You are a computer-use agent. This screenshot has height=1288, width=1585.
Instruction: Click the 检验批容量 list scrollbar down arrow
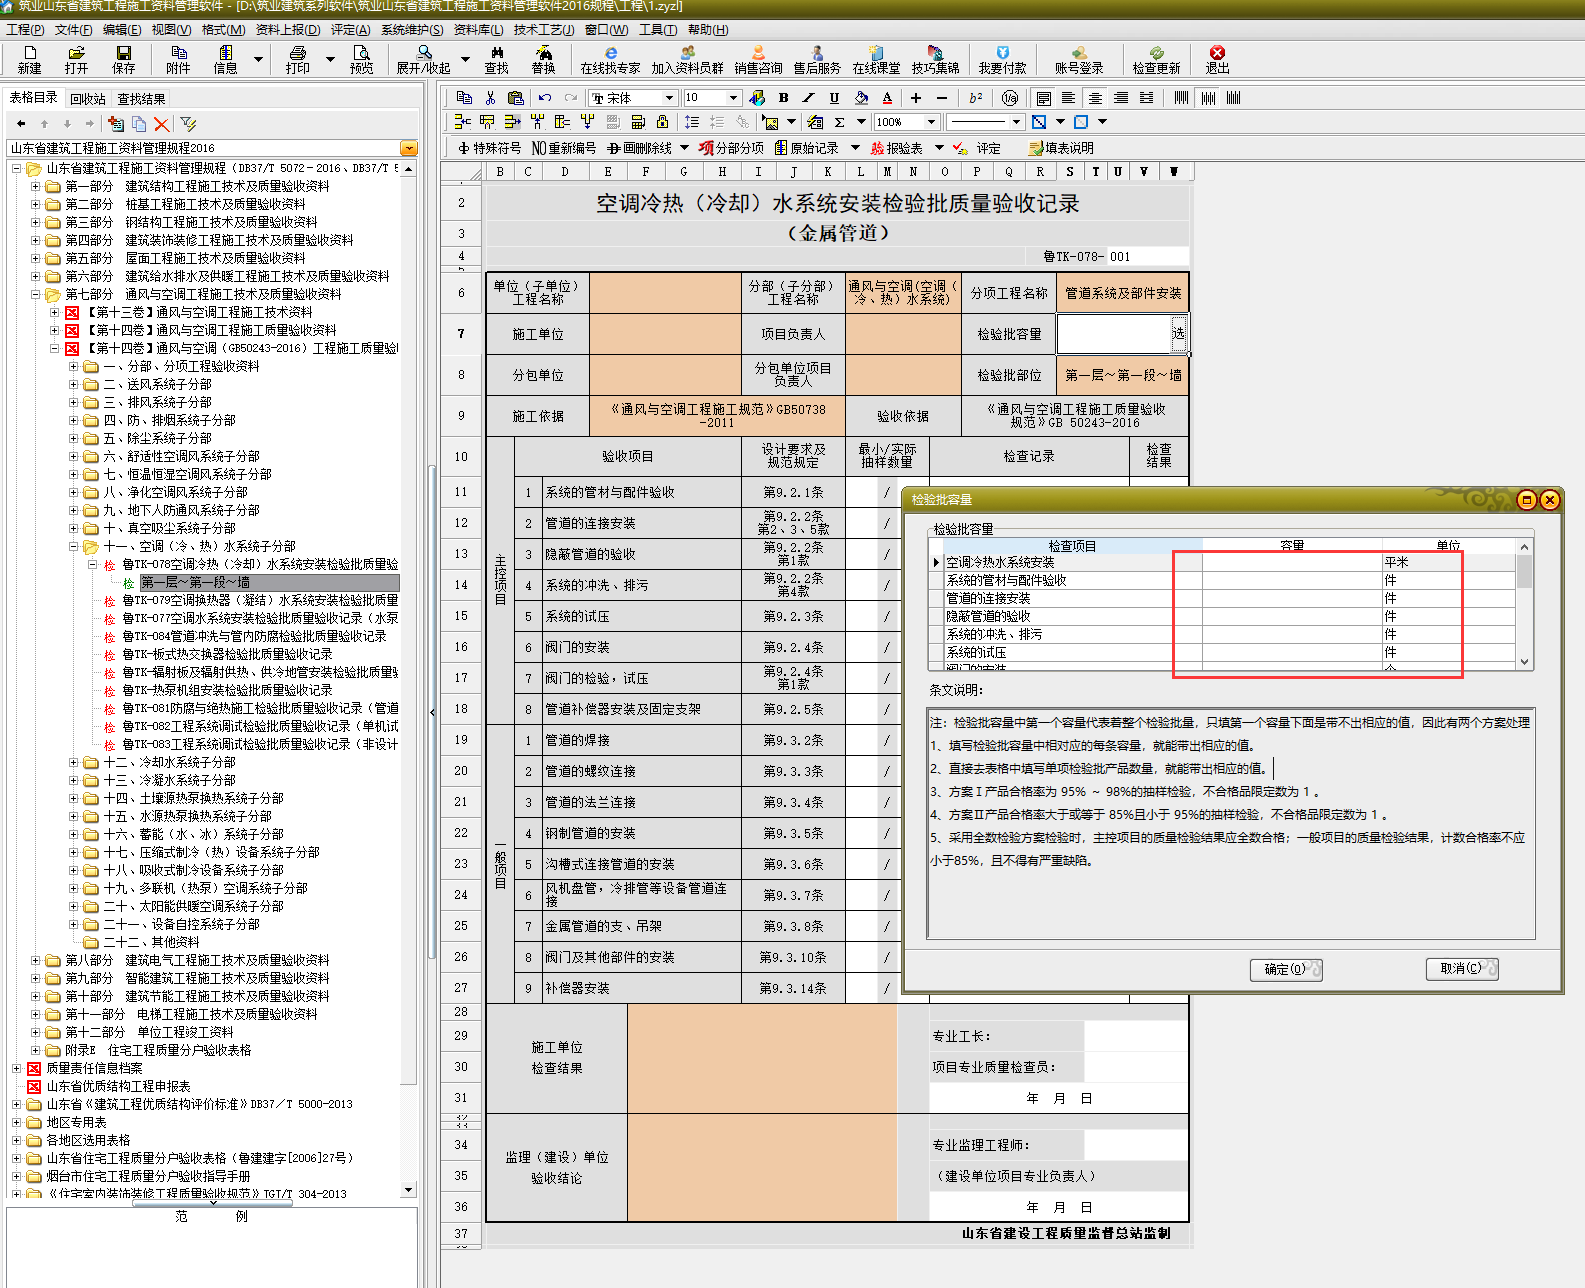1525,662
